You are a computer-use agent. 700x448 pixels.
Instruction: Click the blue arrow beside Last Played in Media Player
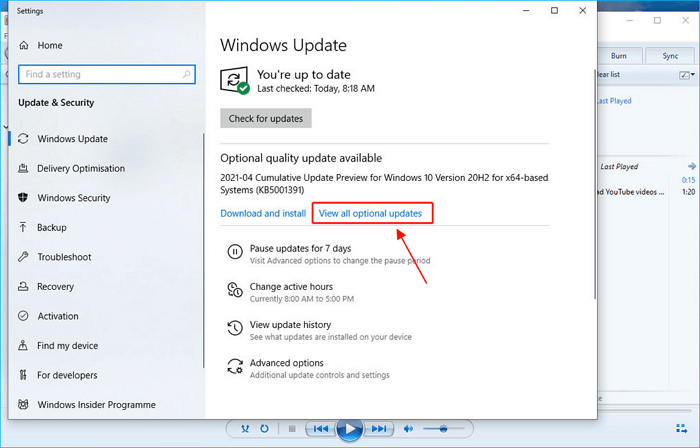(x=692, y=166)
